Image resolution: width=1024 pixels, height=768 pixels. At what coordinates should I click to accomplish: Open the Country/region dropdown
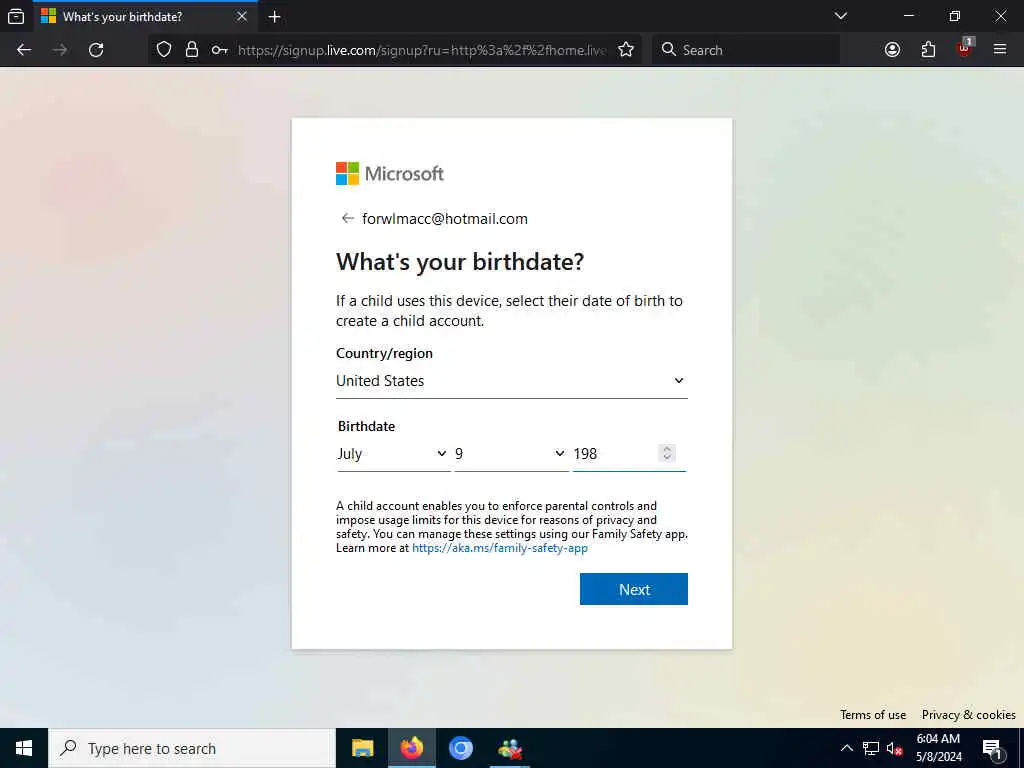[x=511, y=381]
